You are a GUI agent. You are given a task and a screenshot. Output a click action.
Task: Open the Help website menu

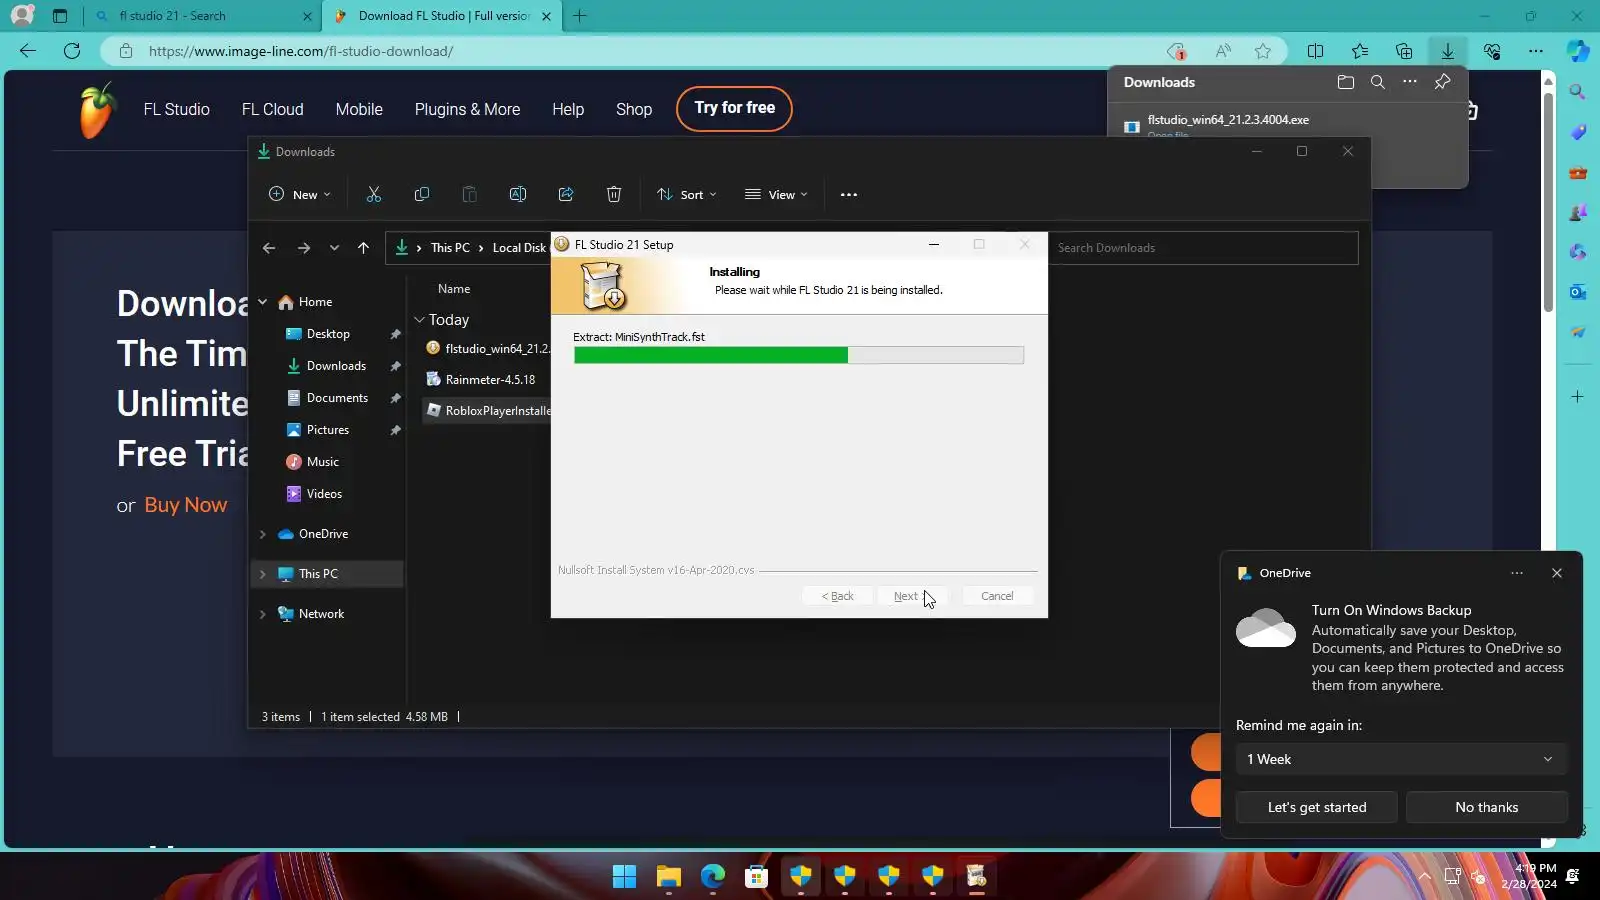[x=568, y=110]
